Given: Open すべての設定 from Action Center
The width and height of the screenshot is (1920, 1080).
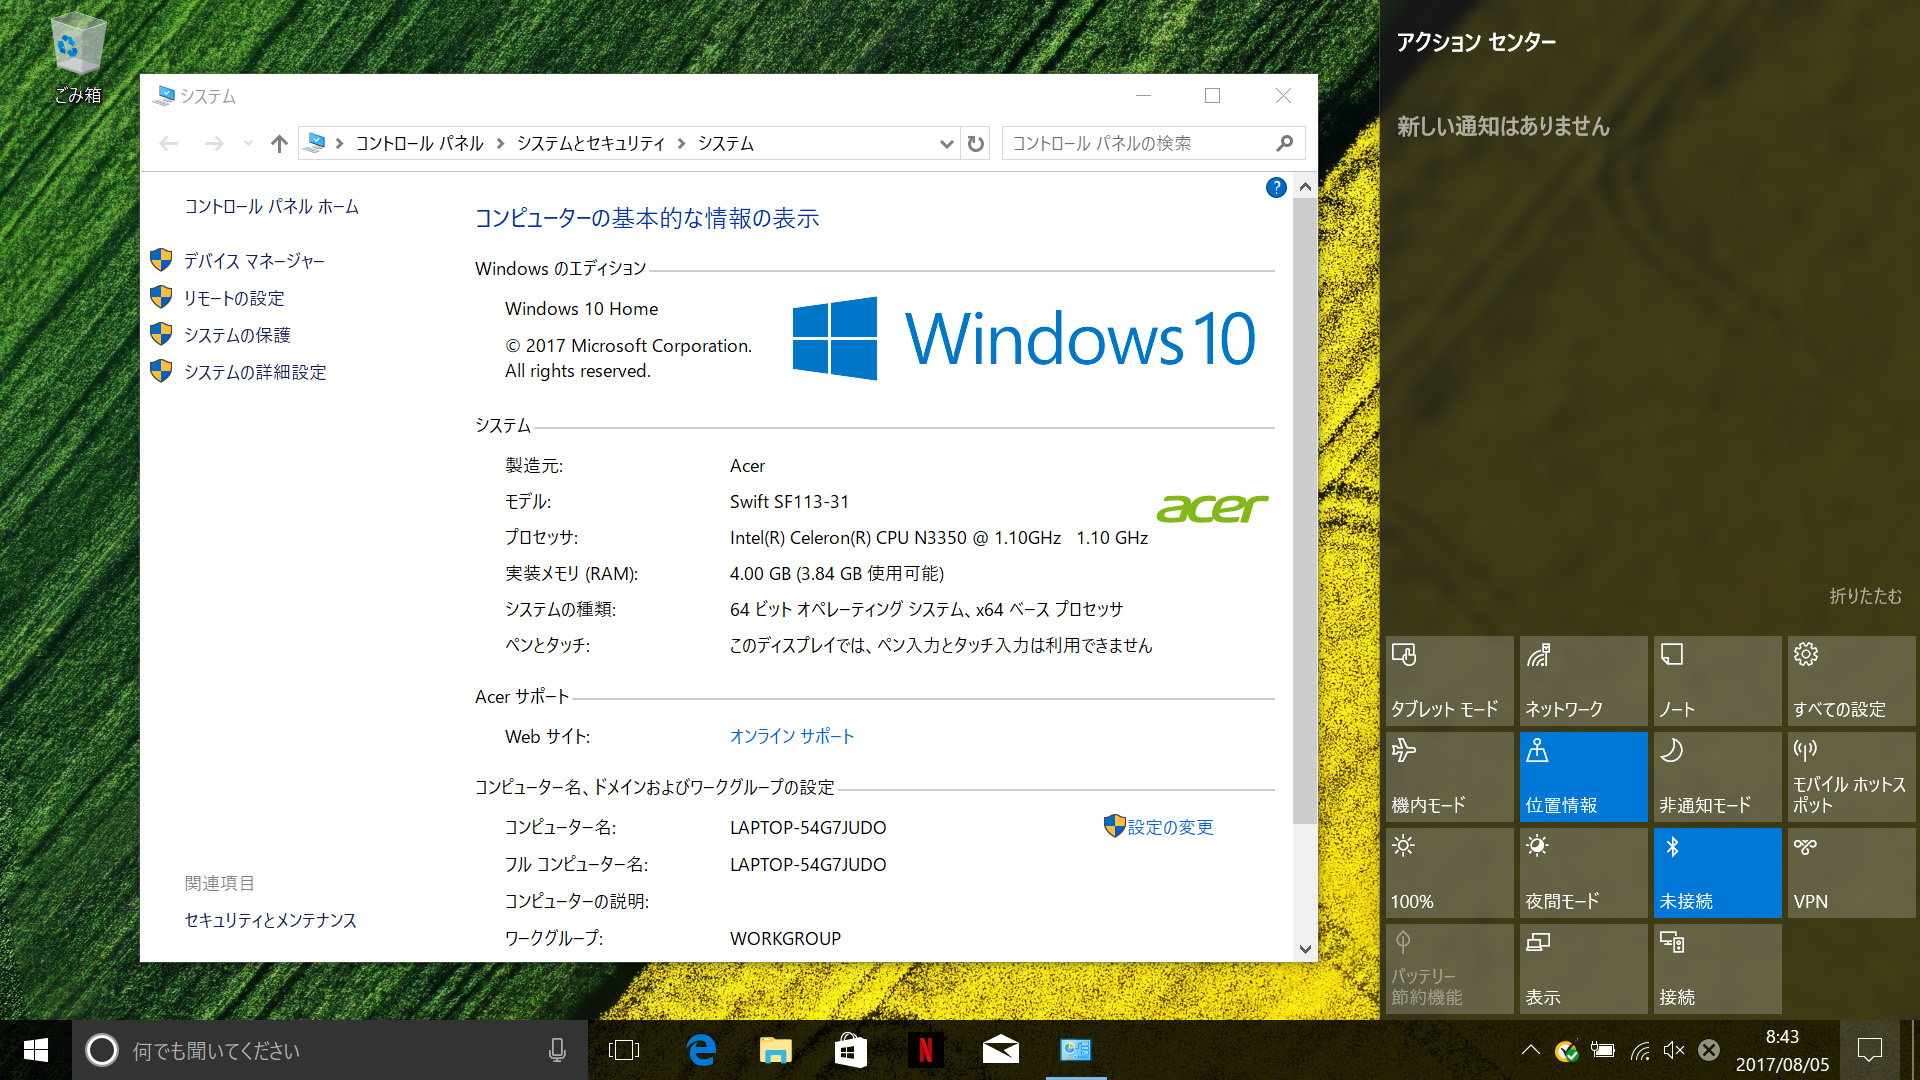Looking at the screenshot, I should (1849, 680).
